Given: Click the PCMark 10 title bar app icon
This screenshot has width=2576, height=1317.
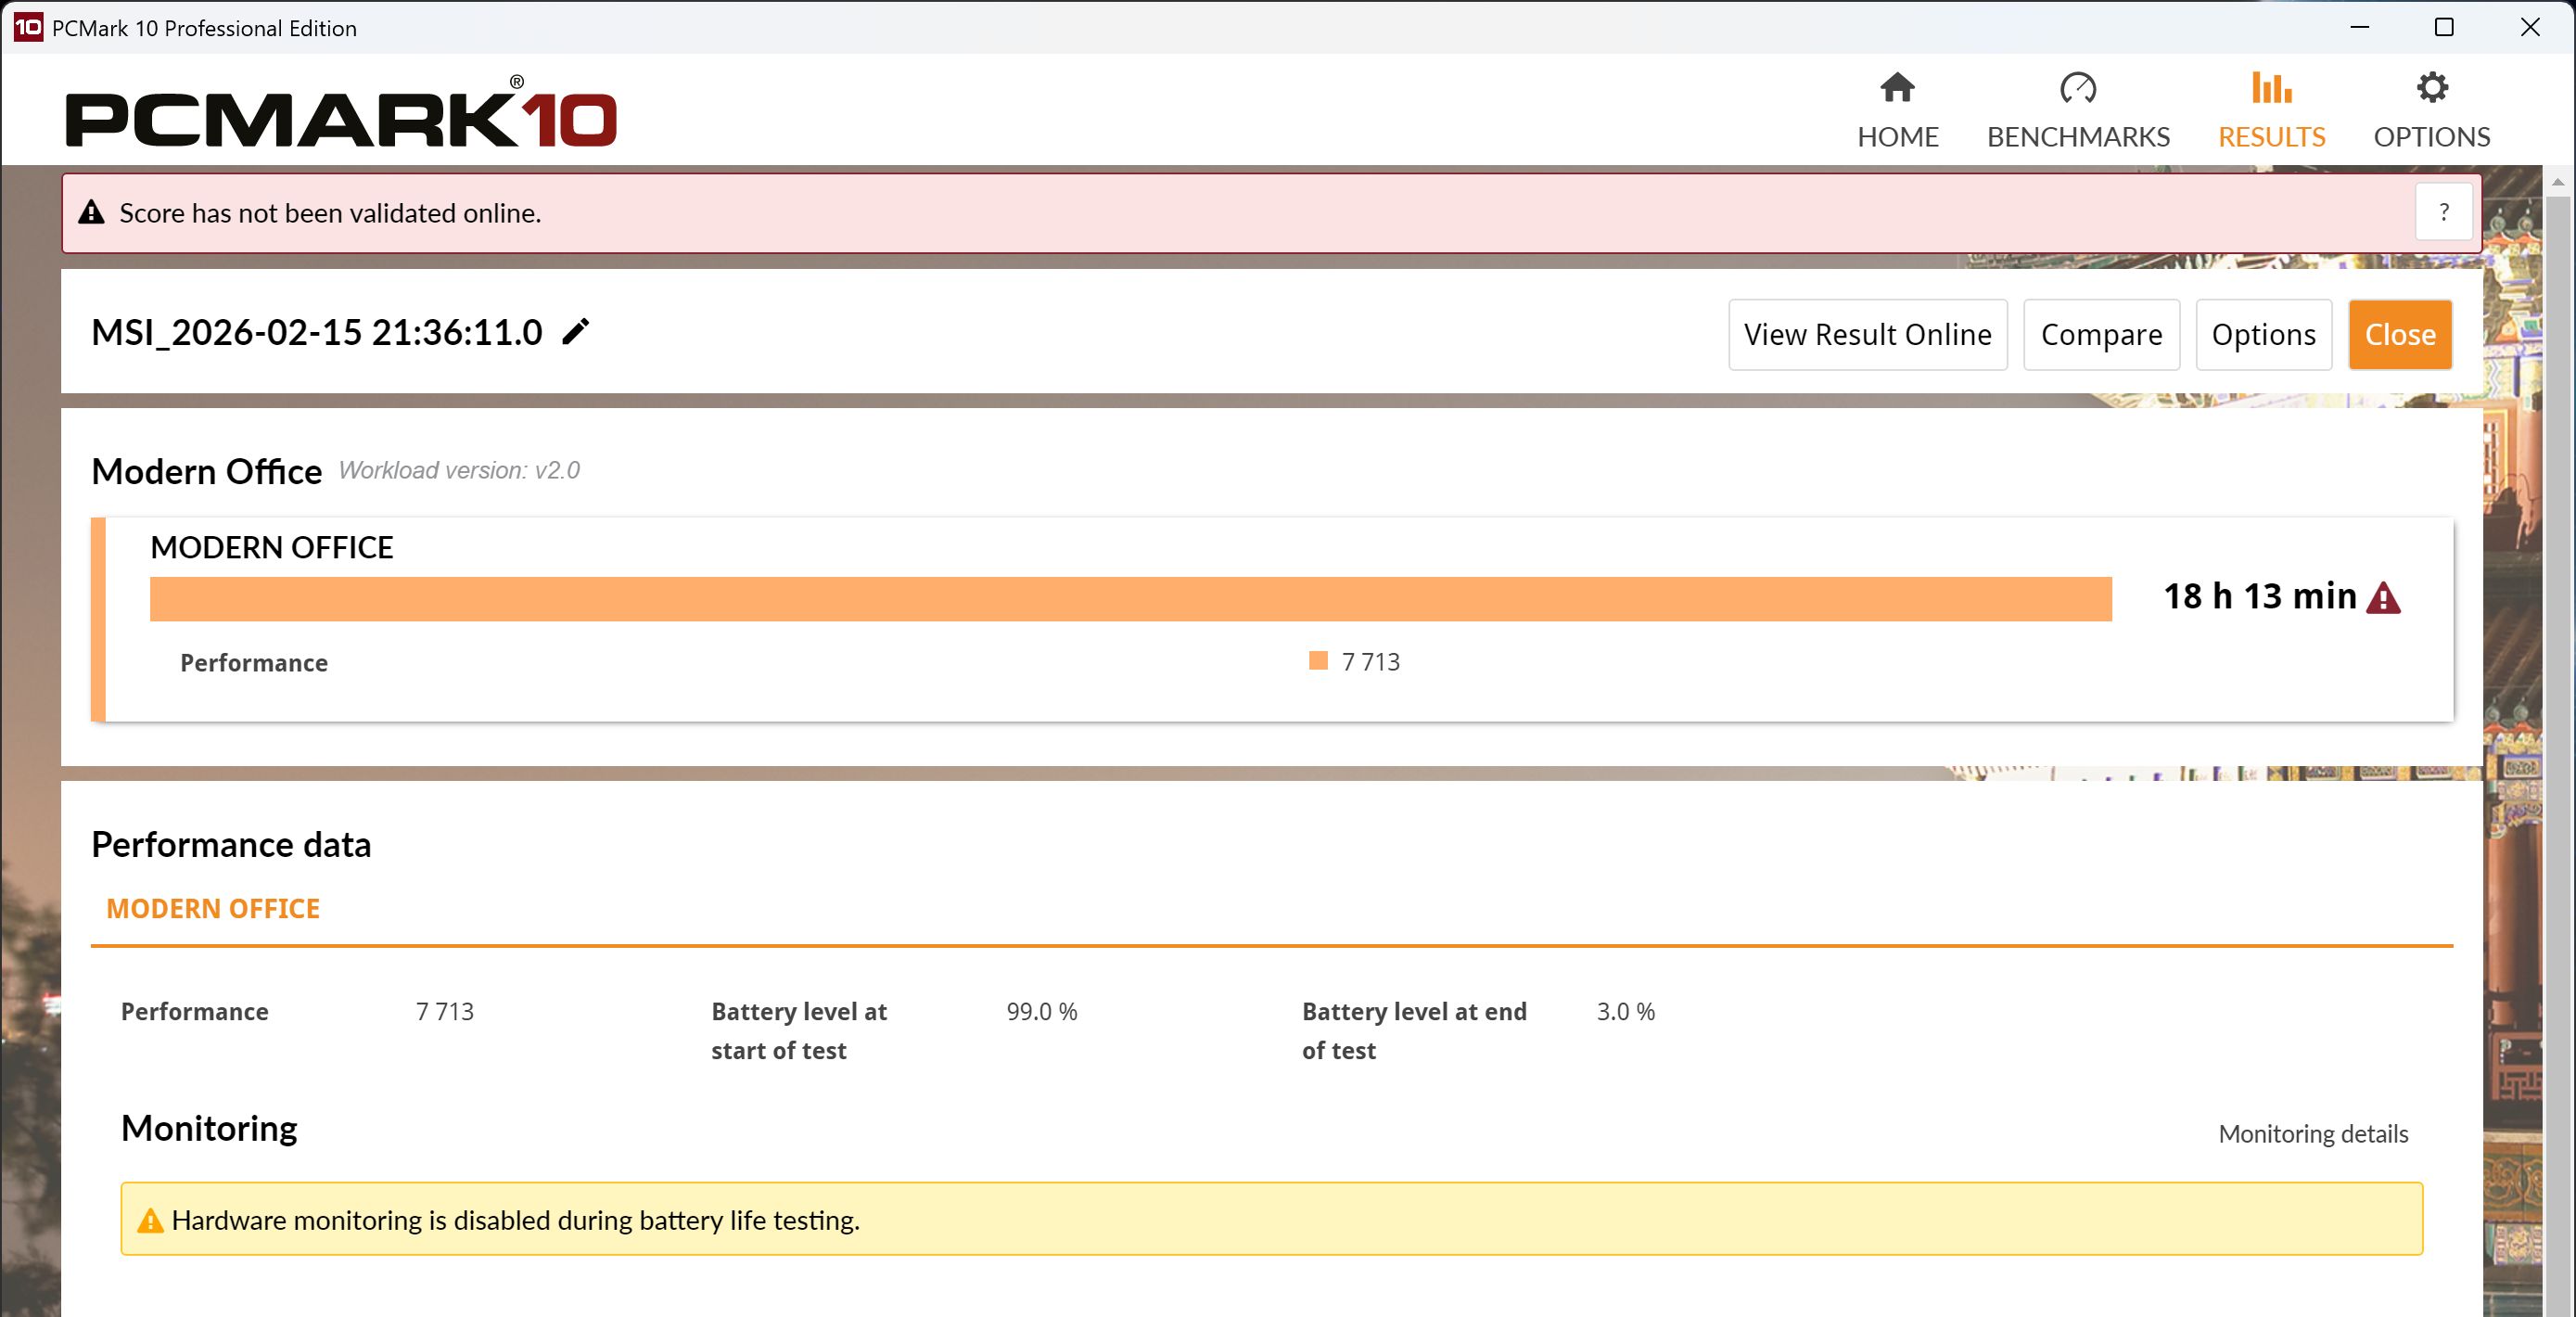Looking at the screenshot, I should point(27,27).
